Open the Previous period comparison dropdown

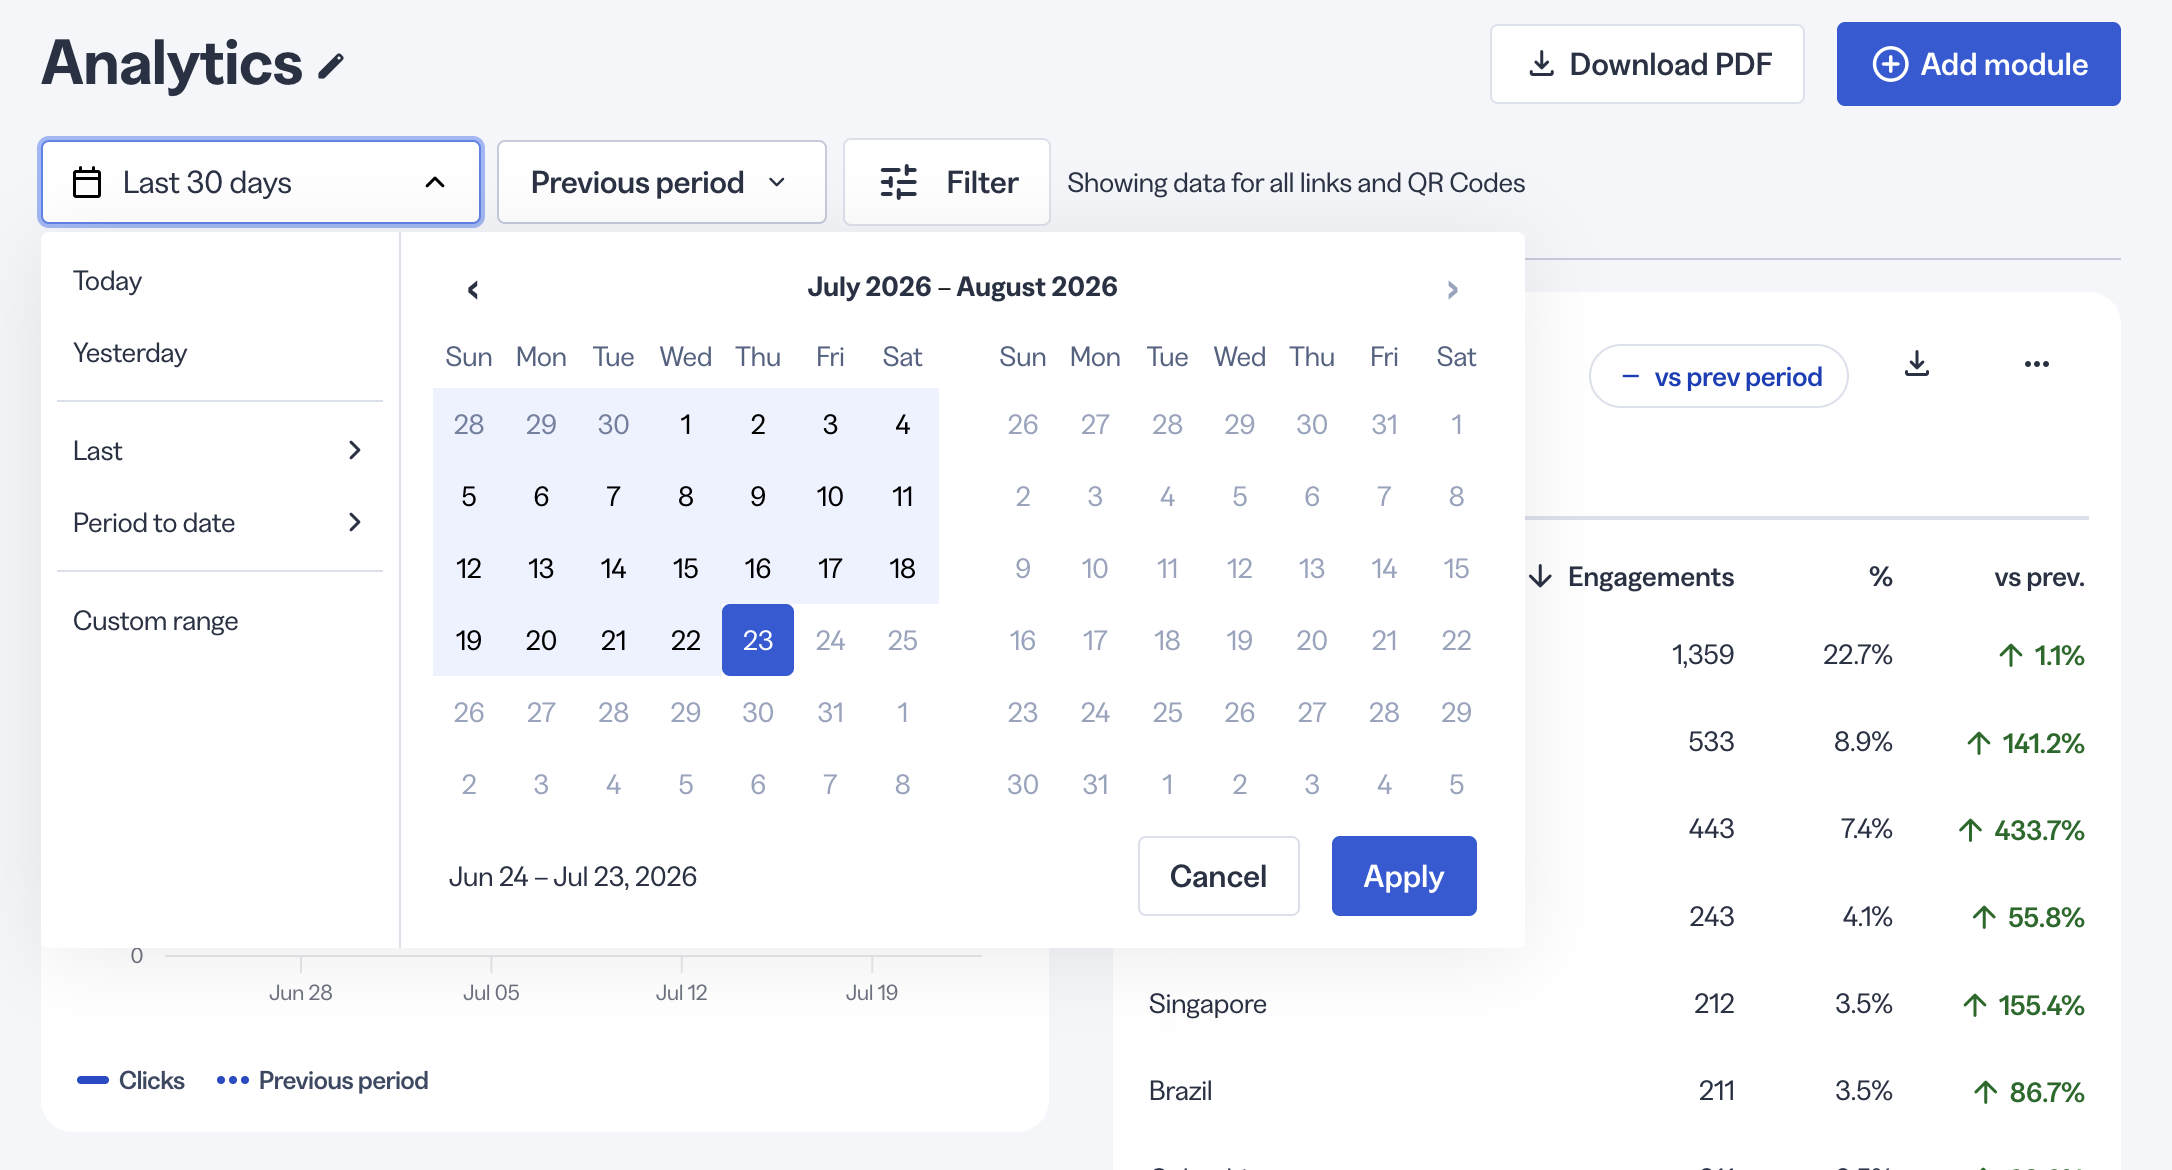click(x=661, y=182)
